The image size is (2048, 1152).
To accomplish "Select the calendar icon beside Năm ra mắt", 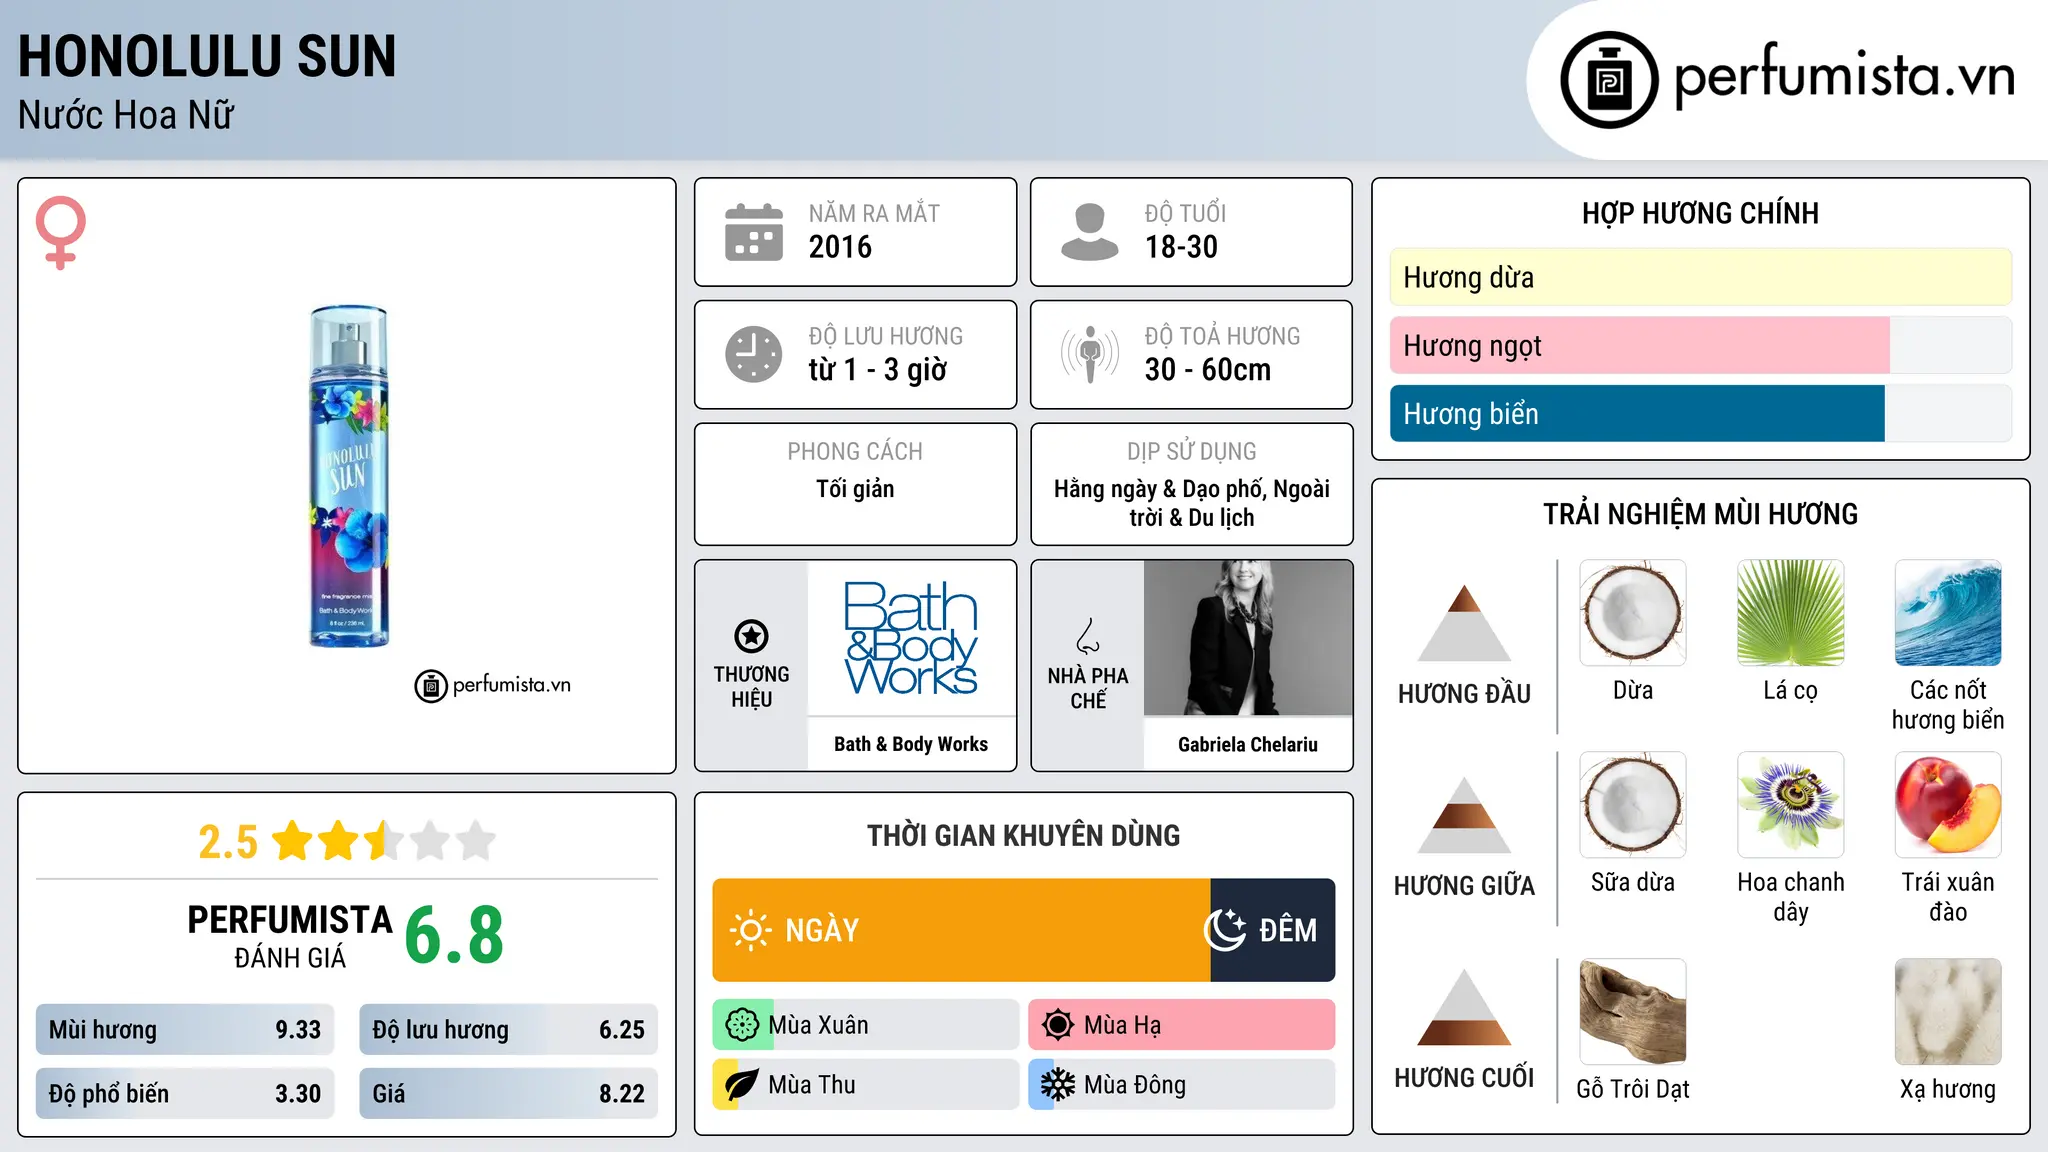I will 754,232.
